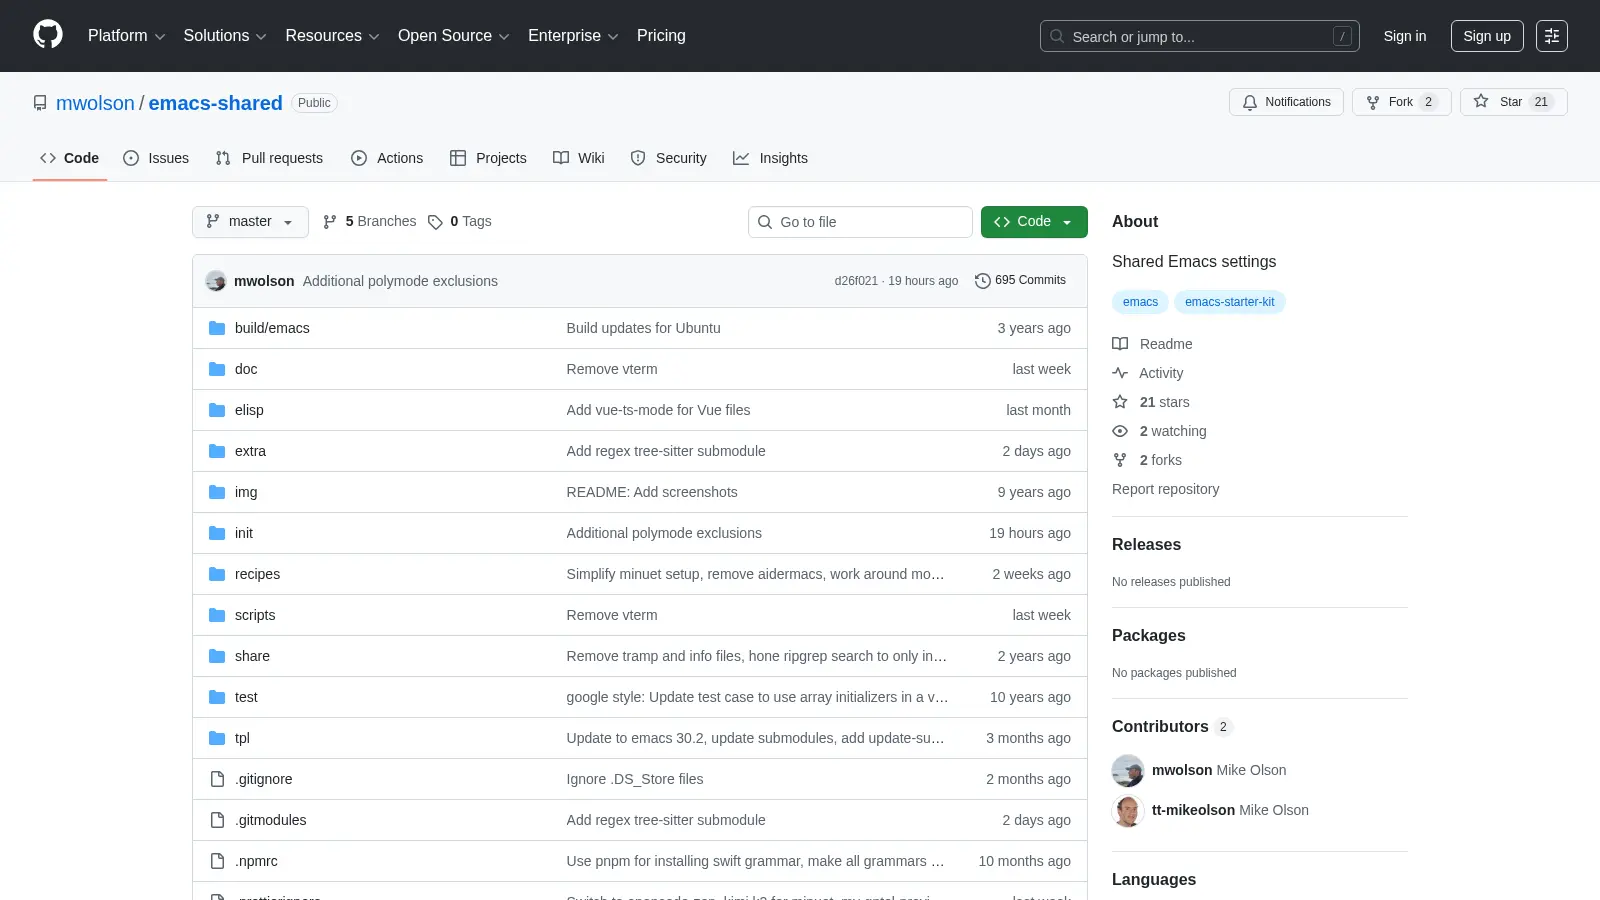Open the master branch dropdown
Image resolution: width=1600 pixels, height=900 pixels.
point(250,222)
